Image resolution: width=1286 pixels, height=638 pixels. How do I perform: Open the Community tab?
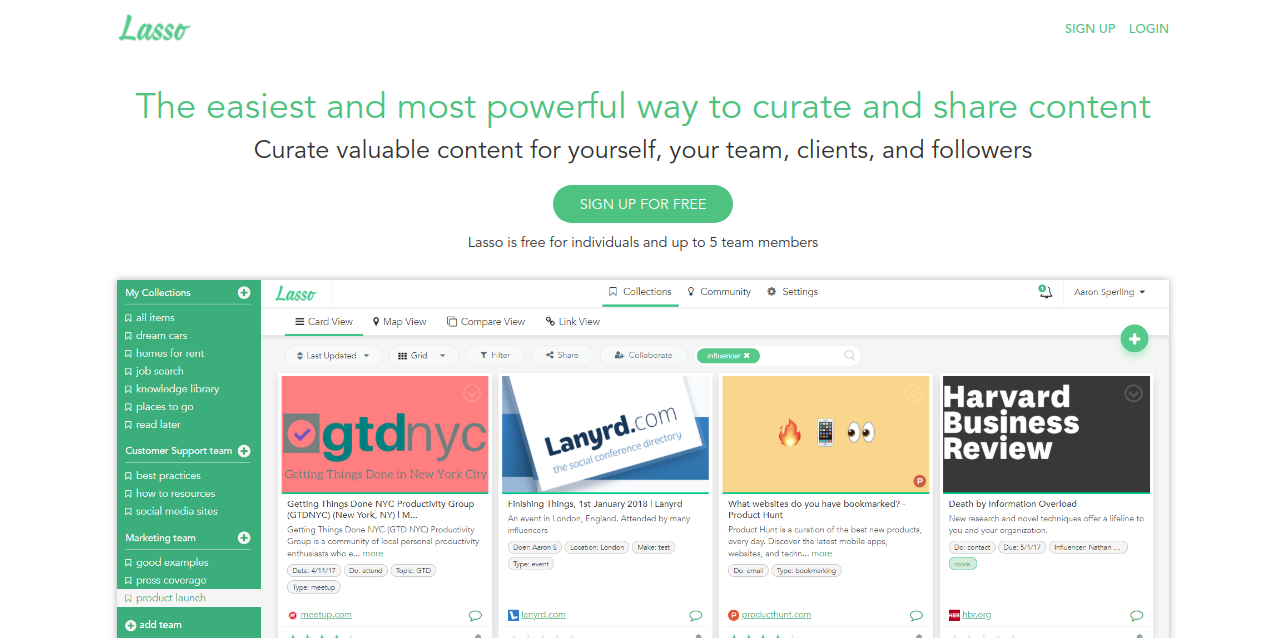coord(719,292)
